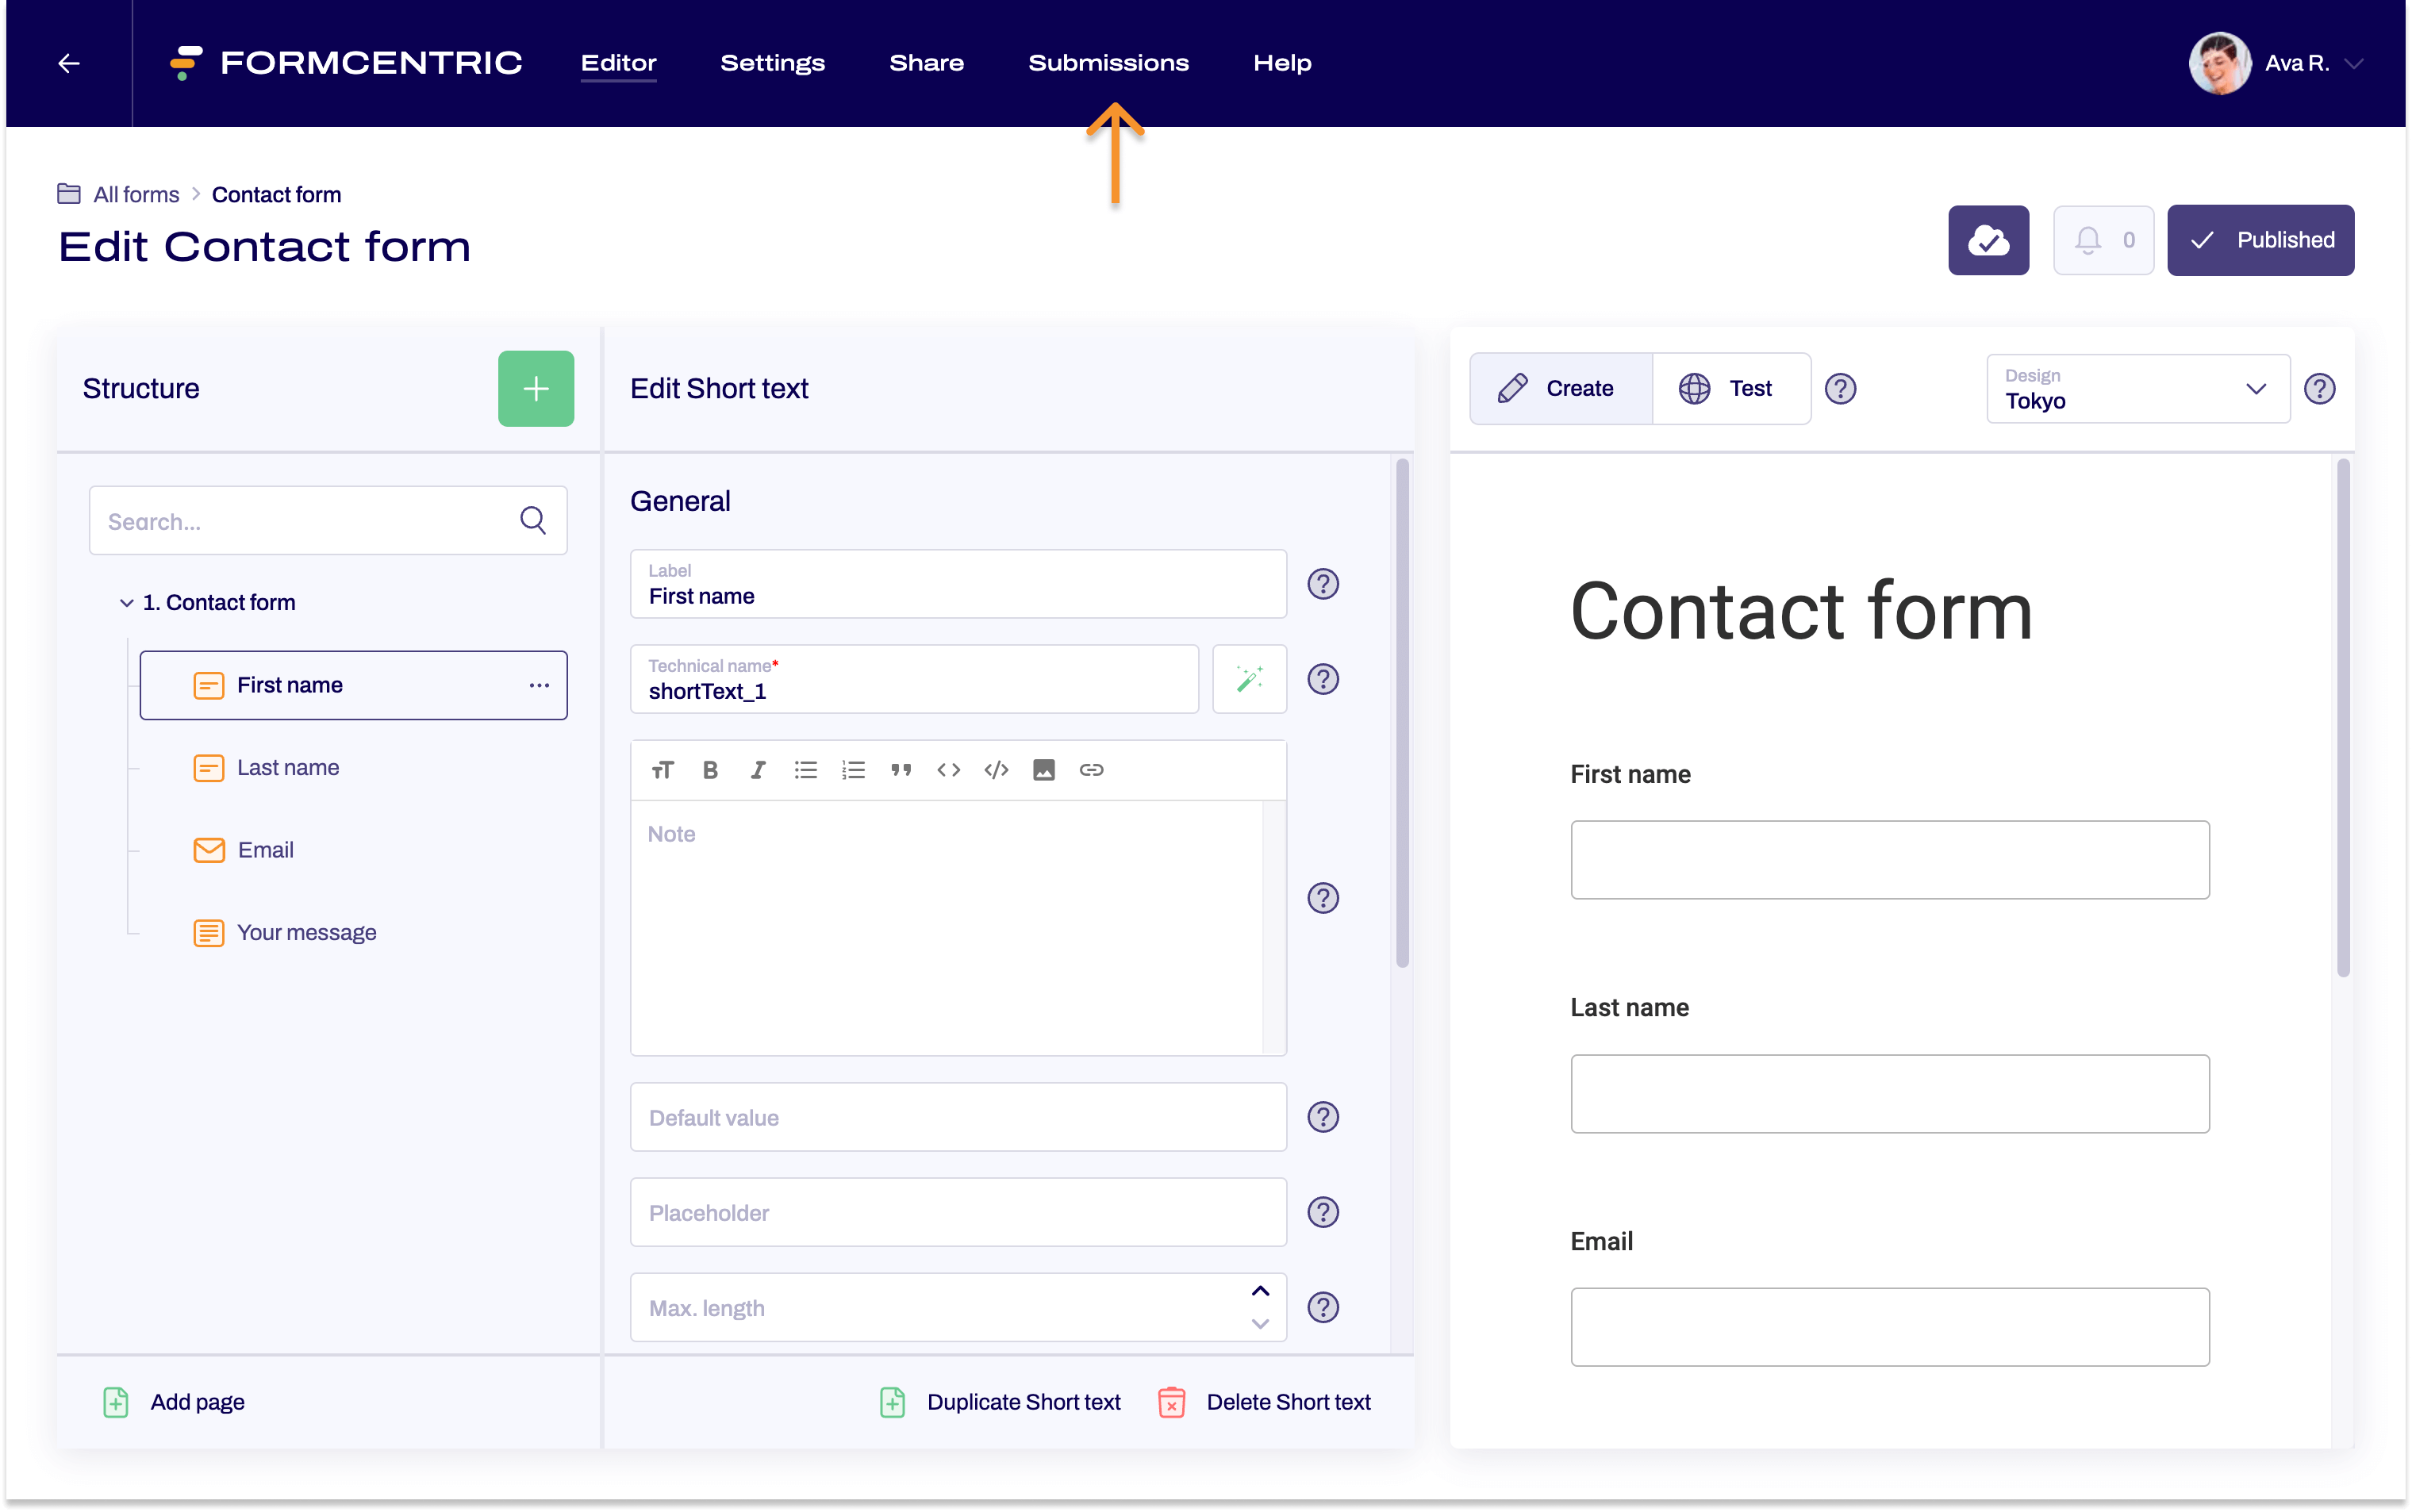Switch the preview to Test mode
The image size is (2412, 1512).
pos(1732,388)
